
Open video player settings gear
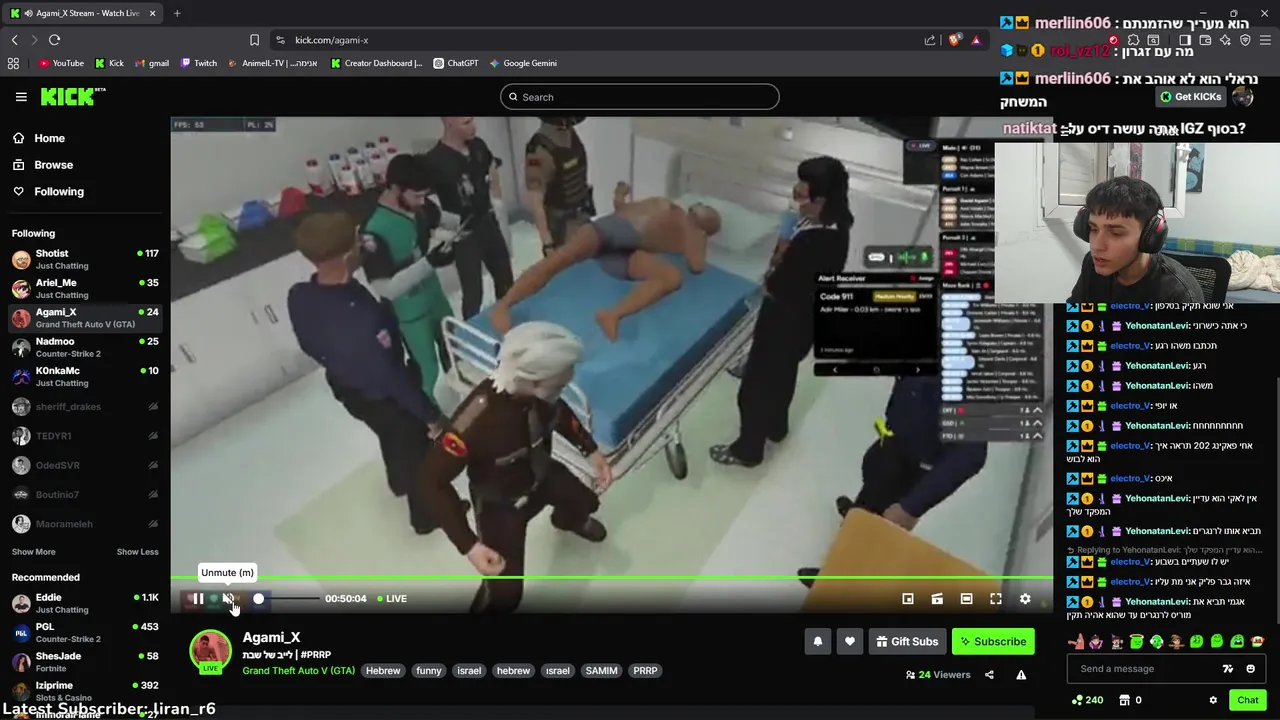pyautogui.click(x=1025, y=599)
